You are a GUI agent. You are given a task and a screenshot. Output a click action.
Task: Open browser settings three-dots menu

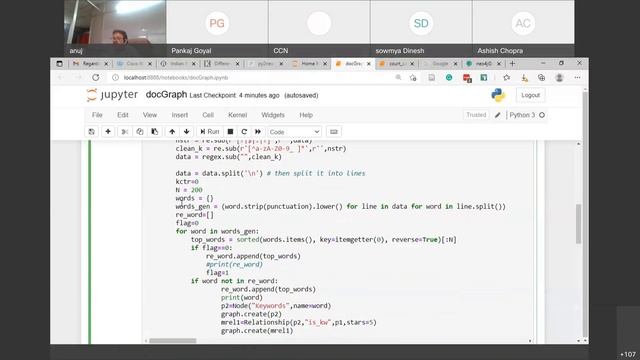tap(577, 78)
